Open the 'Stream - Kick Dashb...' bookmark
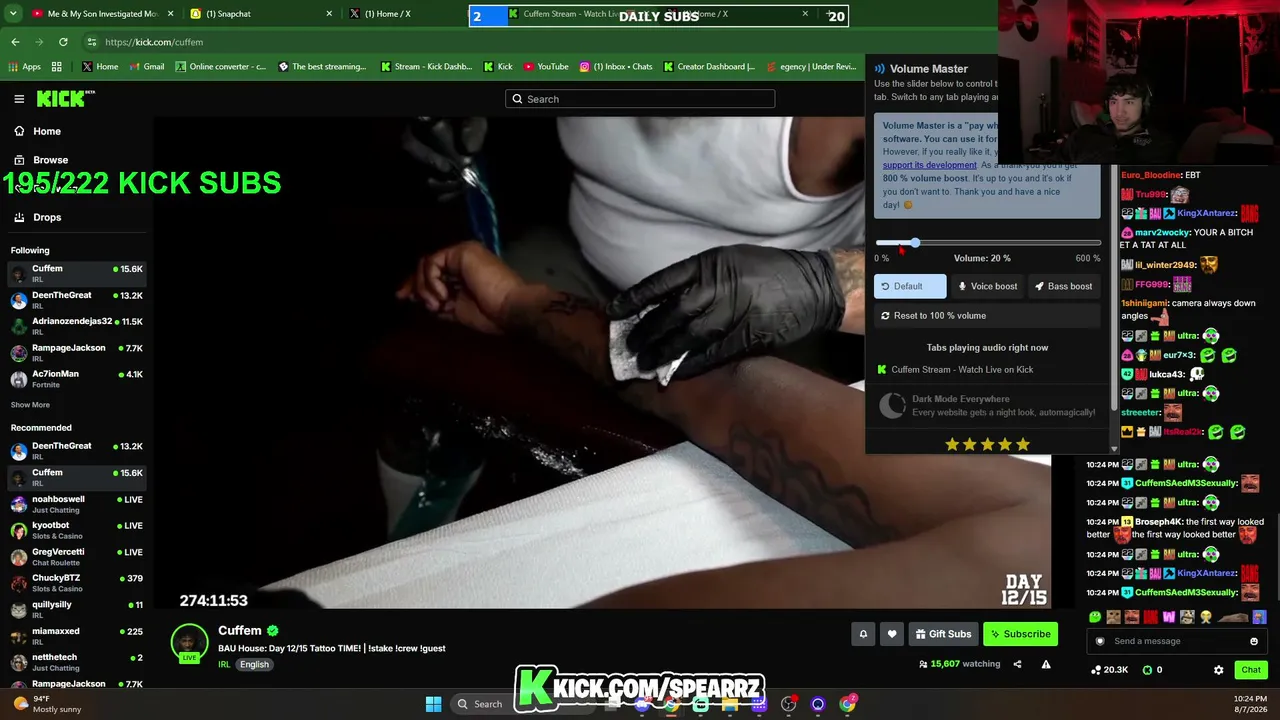Viewport: 1280px width, 720px height. click(x=427, y=67)
